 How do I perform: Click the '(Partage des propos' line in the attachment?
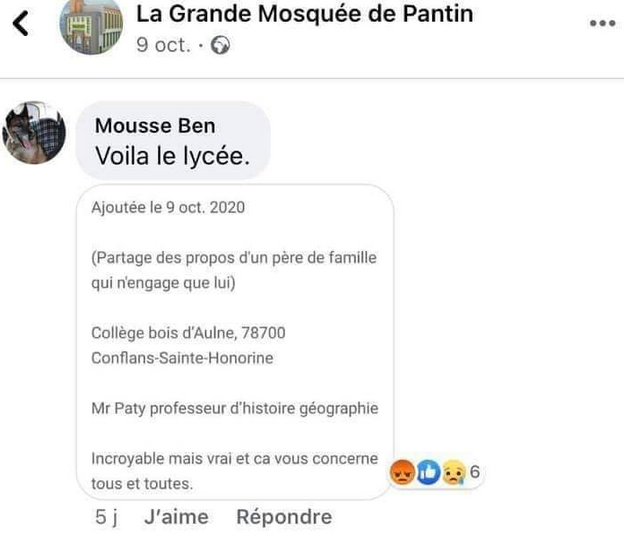234,258
